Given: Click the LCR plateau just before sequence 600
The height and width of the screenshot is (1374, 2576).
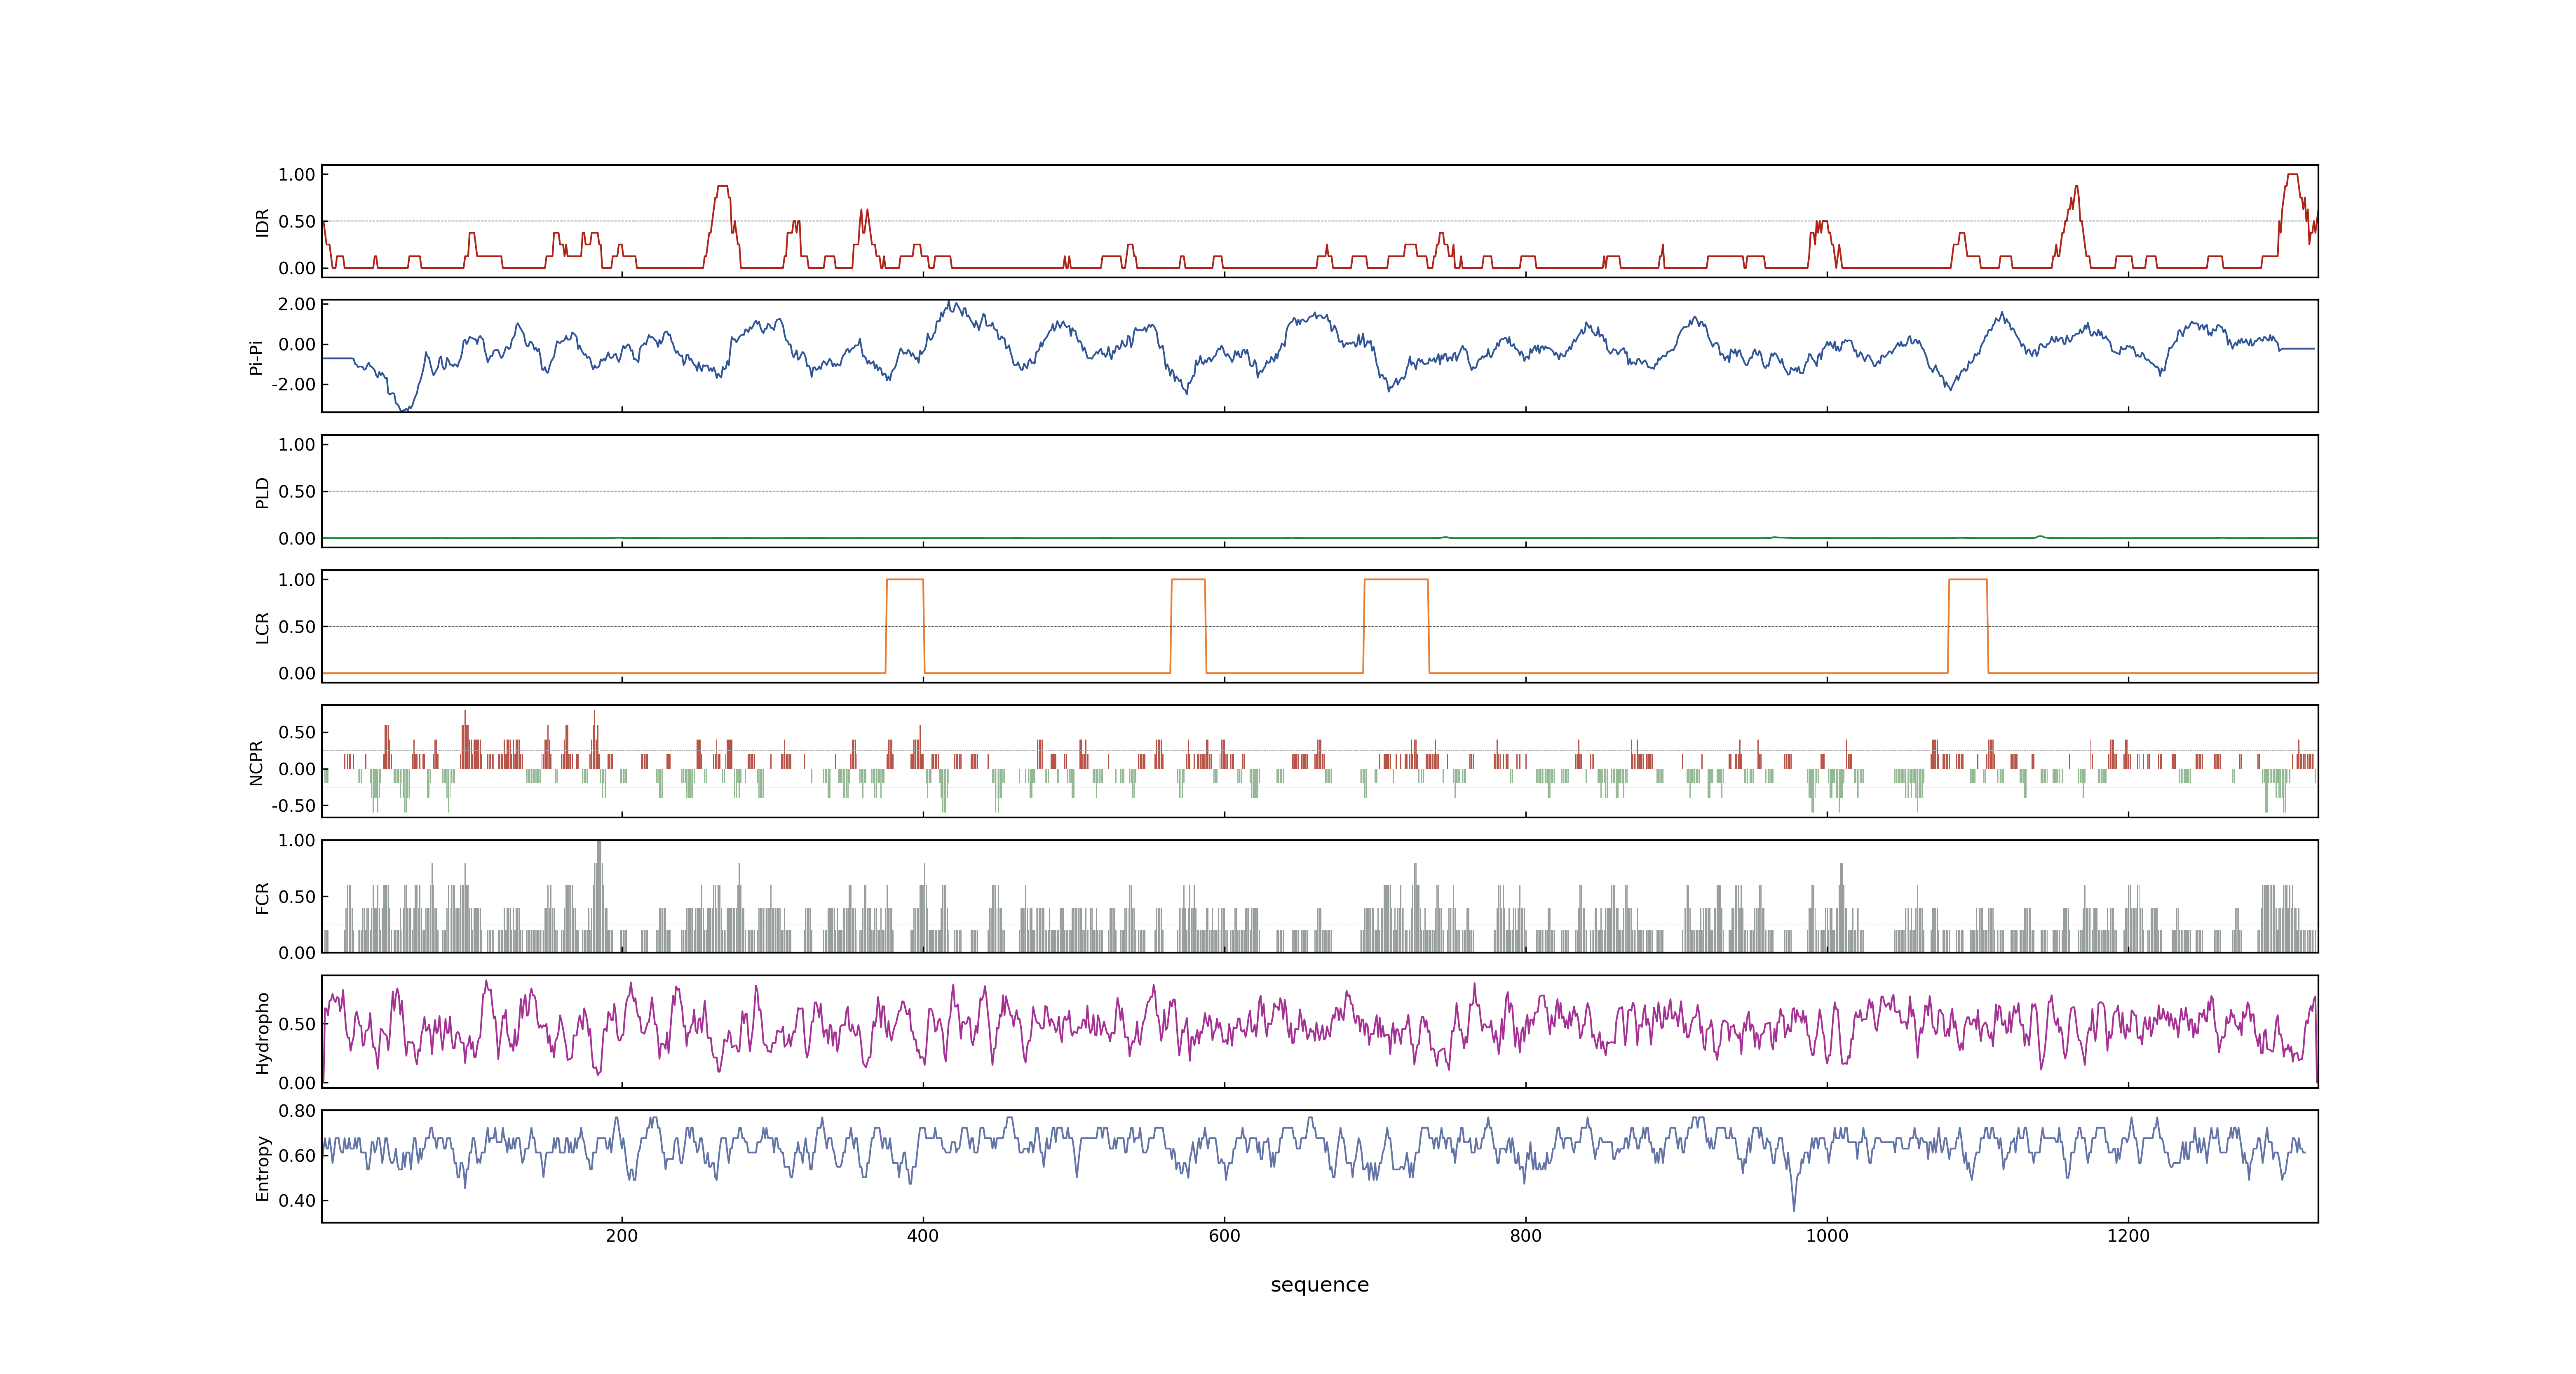Looking at the screenshot, I should click(1188, 580).
